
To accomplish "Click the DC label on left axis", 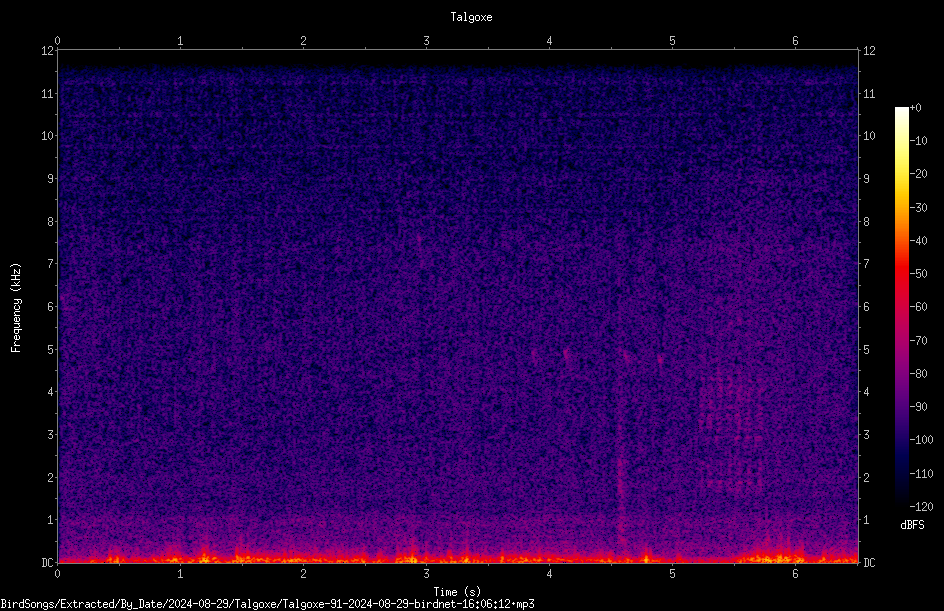I will pos(48,562).
